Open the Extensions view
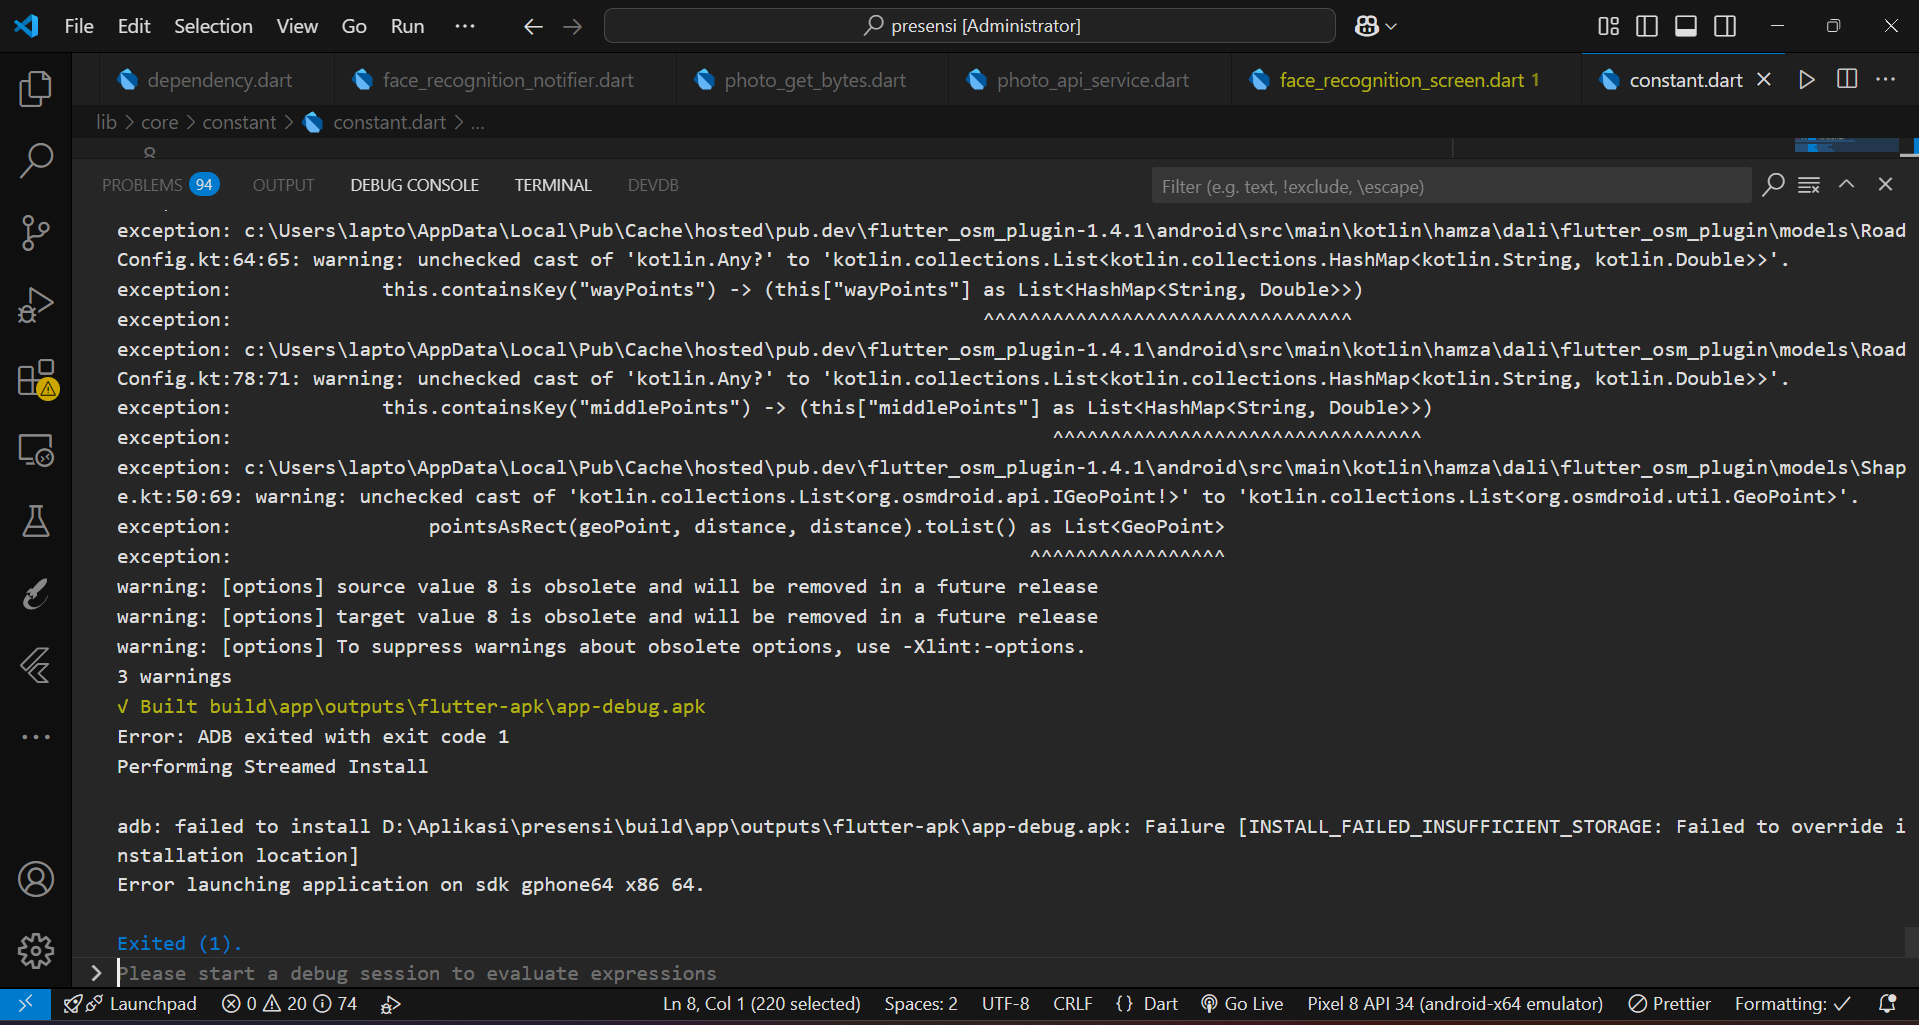The image size is (1919, 1025). tap(36, 378)
